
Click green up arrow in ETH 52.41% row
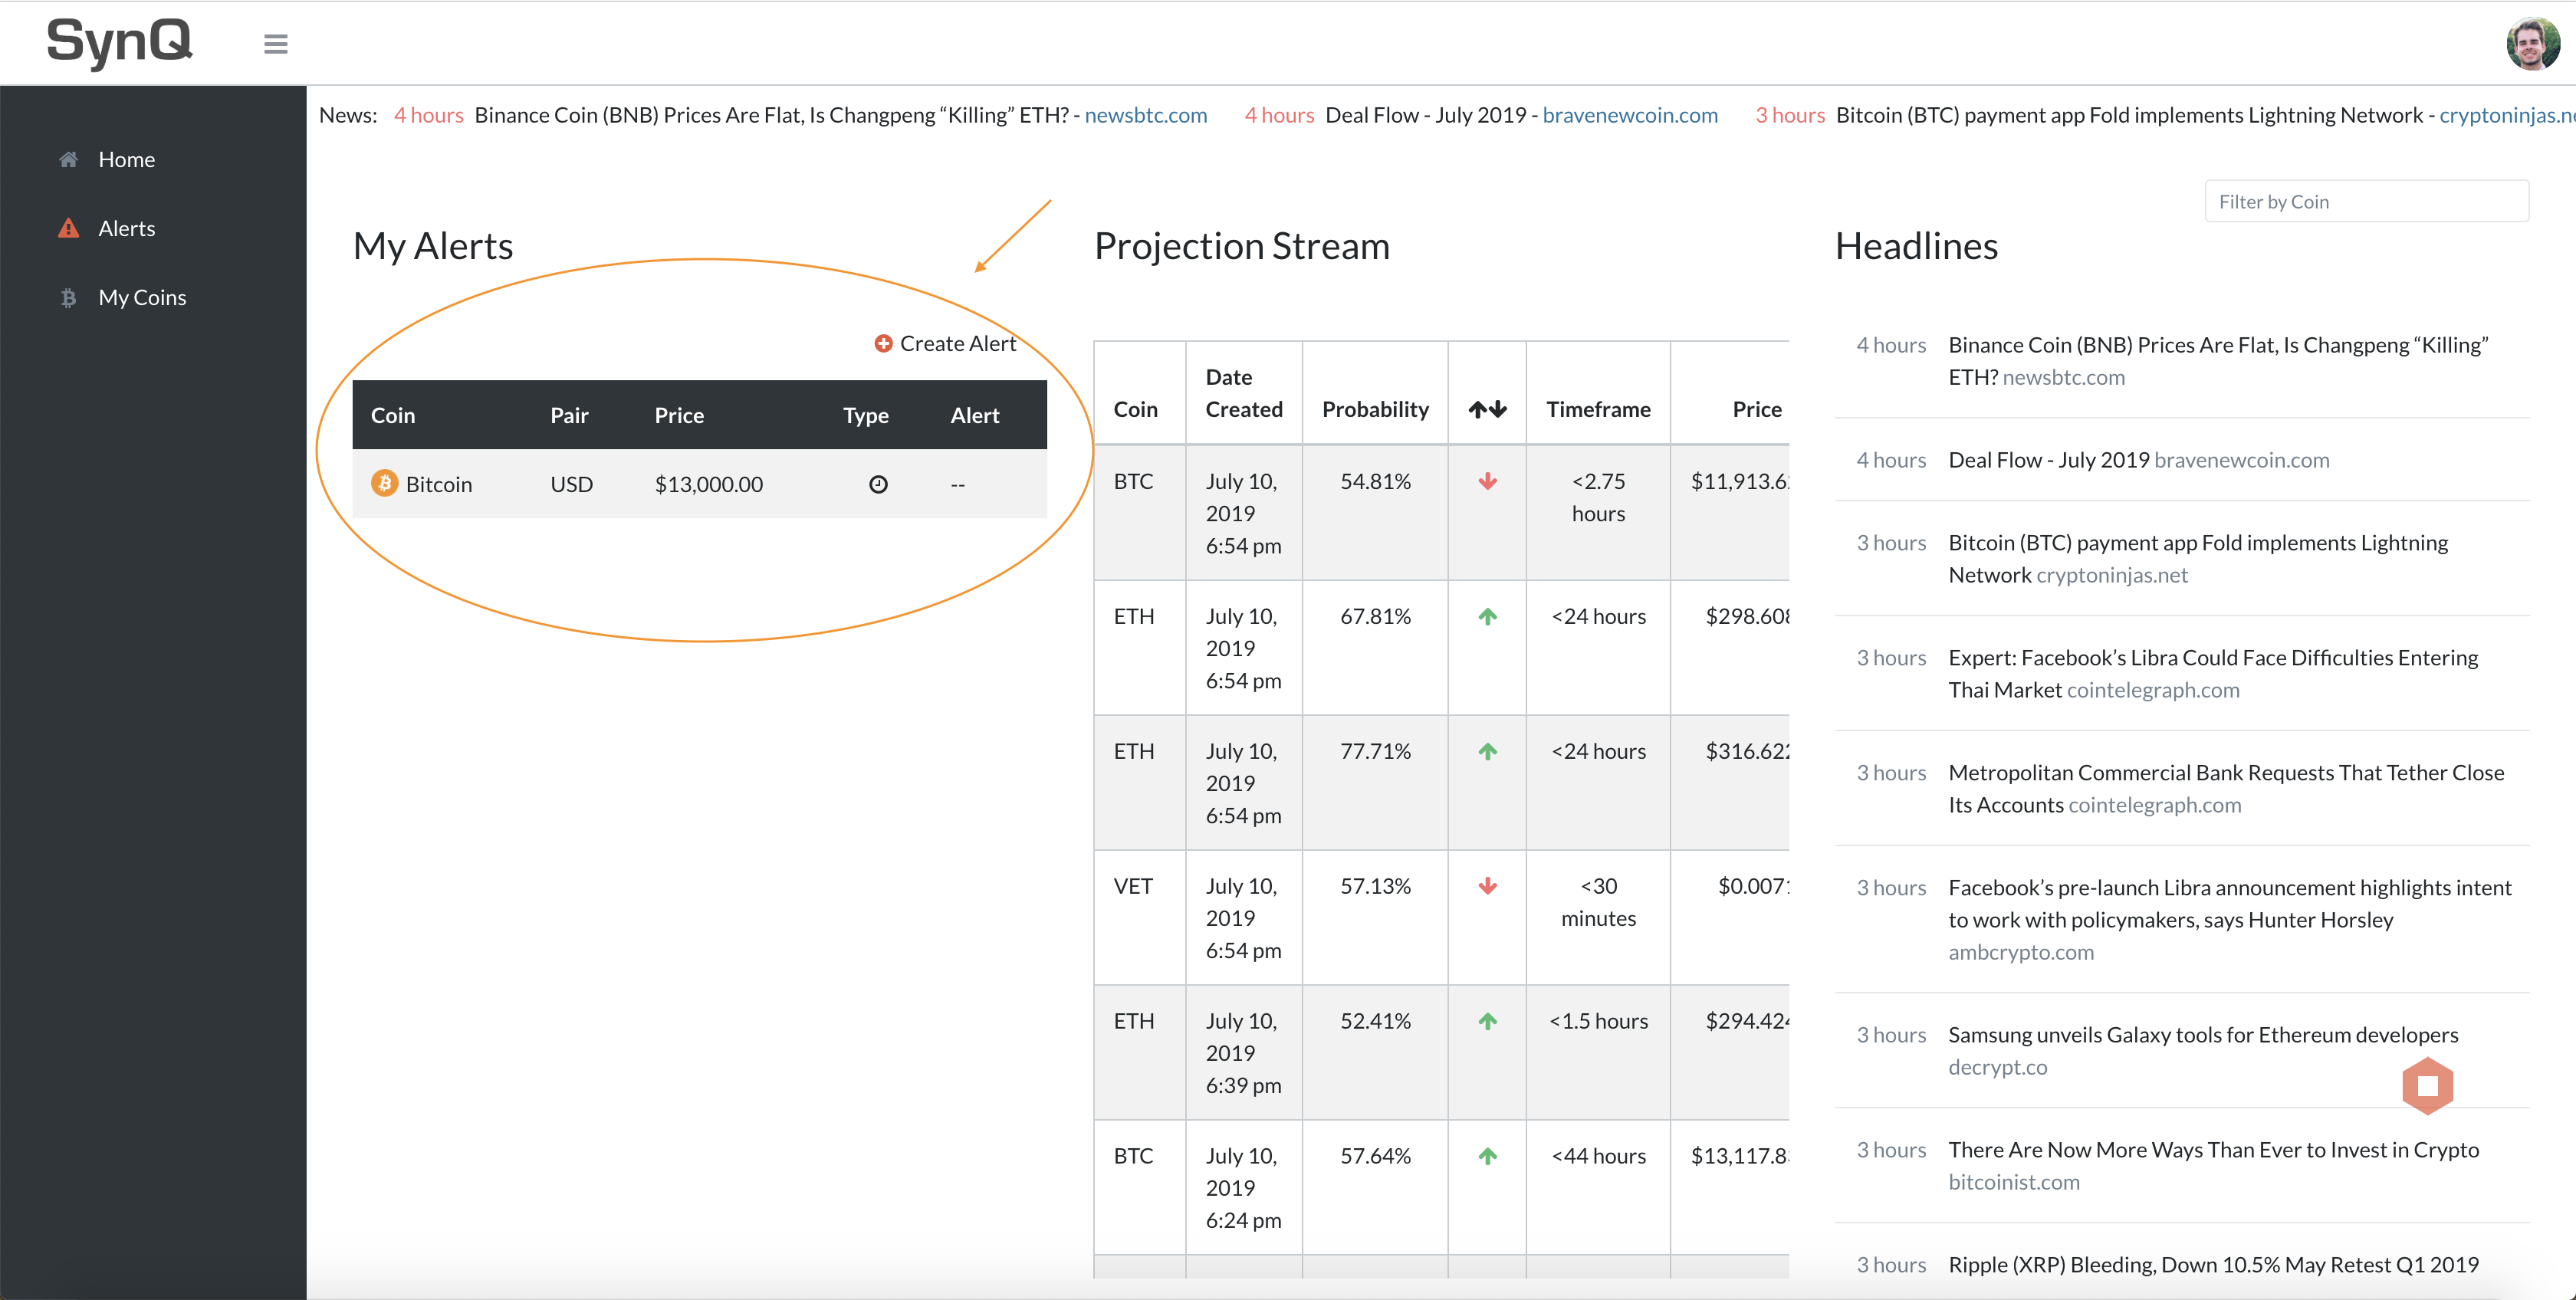pos(1488,1021)
